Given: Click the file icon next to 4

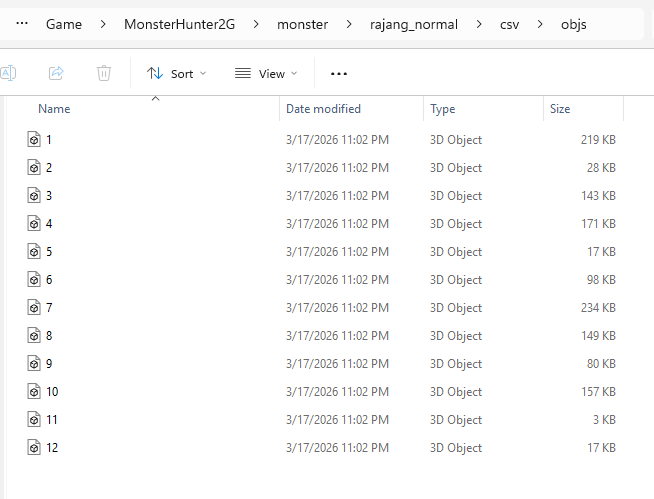Looking at the screenshot, I should [x=33, y=224].
